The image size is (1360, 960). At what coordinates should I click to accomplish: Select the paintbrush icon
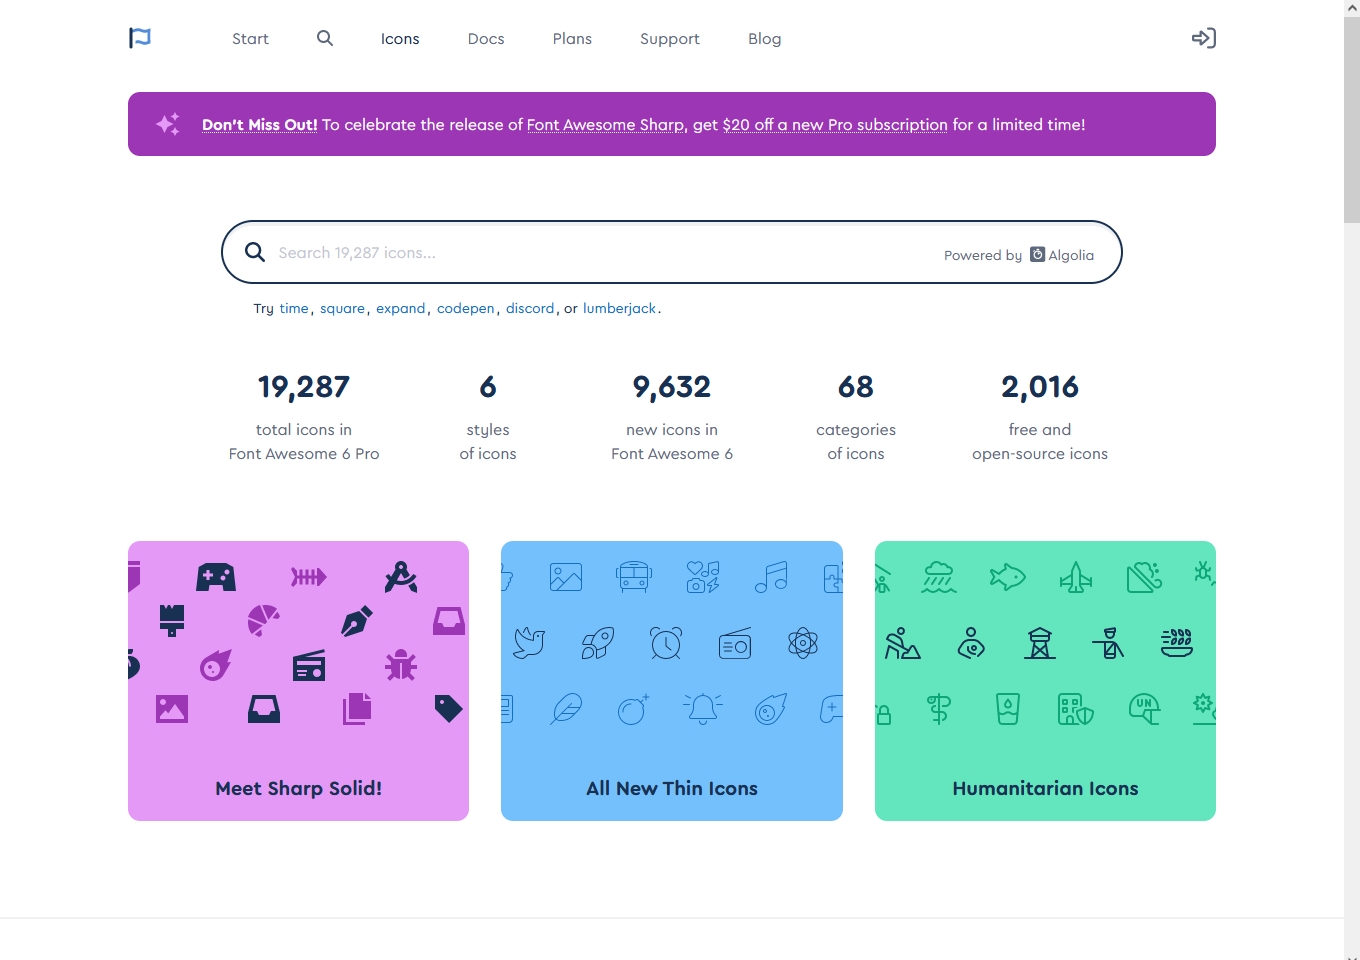[x=172, y=621]
